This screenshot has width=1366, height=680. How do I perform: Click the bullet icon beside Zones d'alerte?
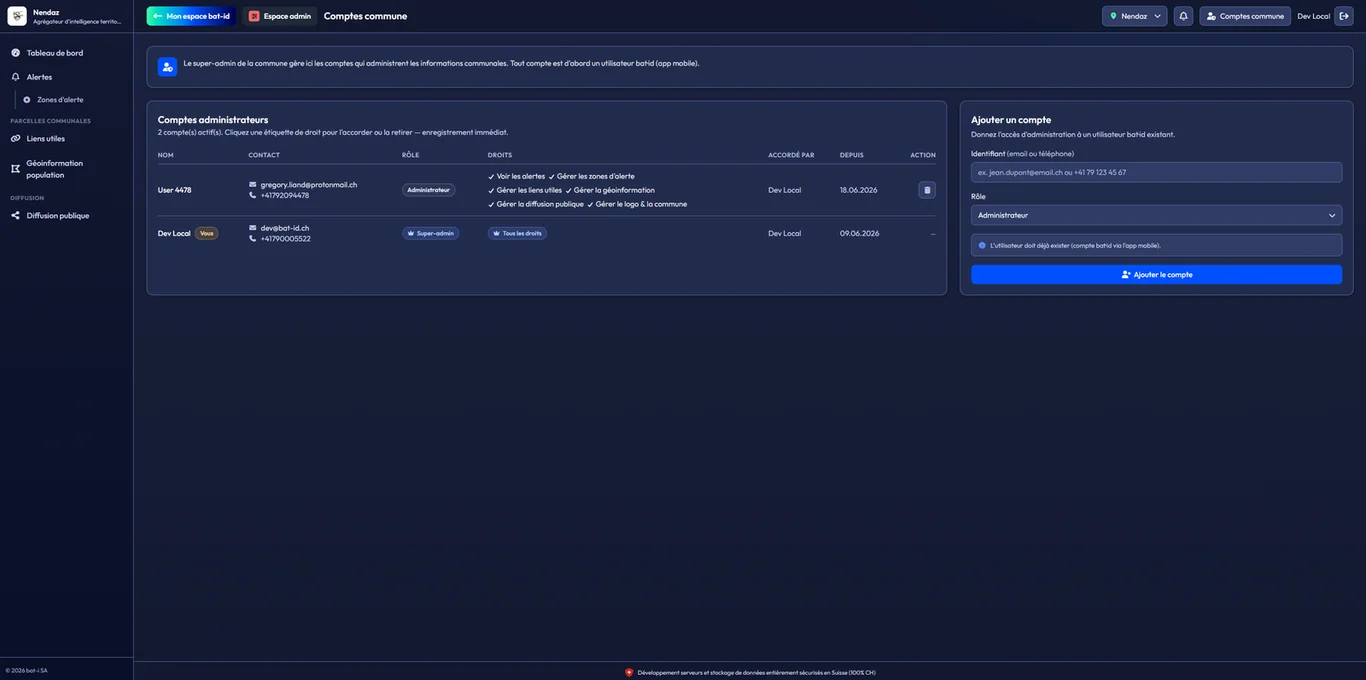click(27, 100)
